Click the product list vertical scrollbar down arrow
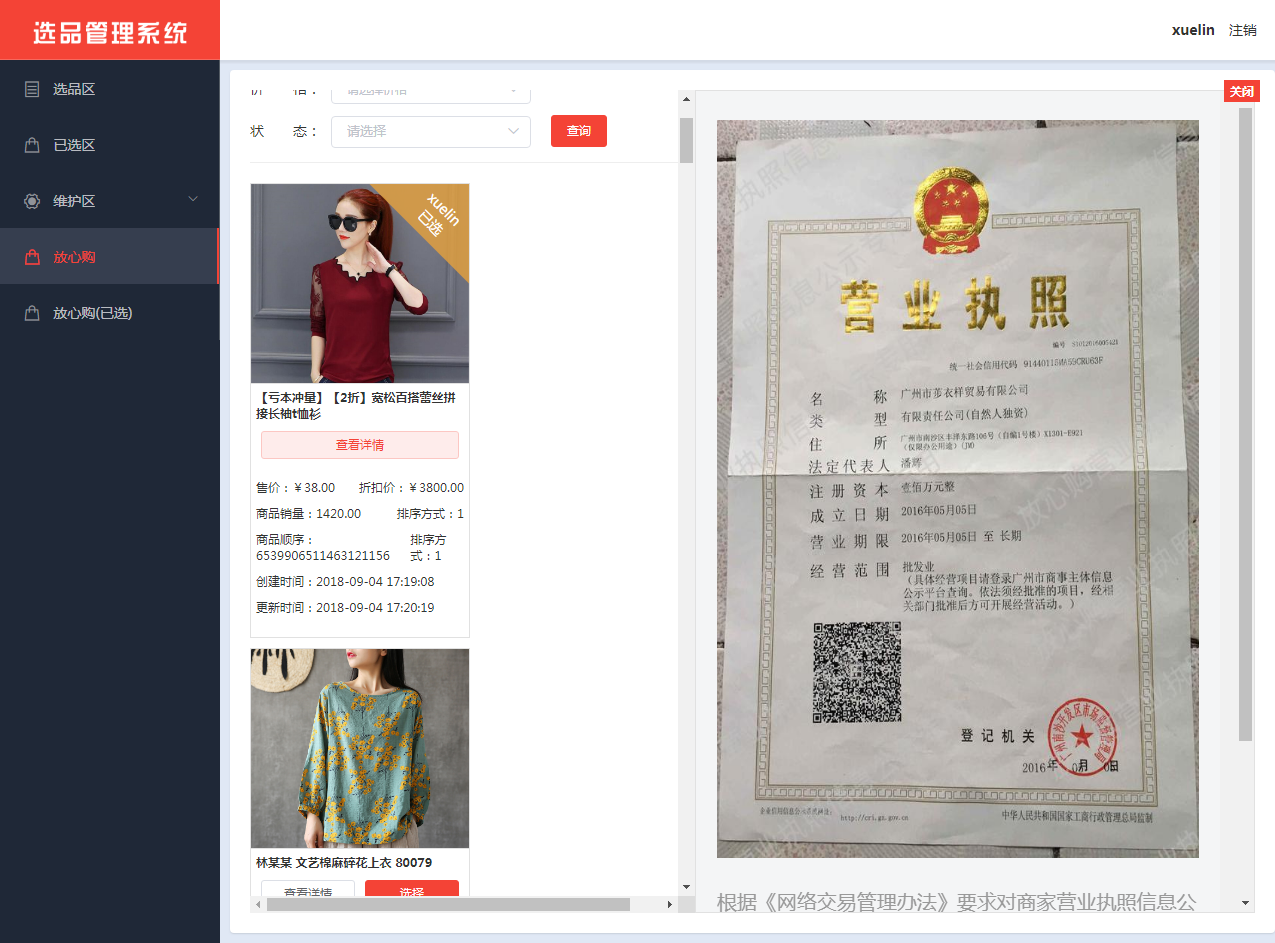The width and height of the screenshot is (1275, 943). click(686, 887)
